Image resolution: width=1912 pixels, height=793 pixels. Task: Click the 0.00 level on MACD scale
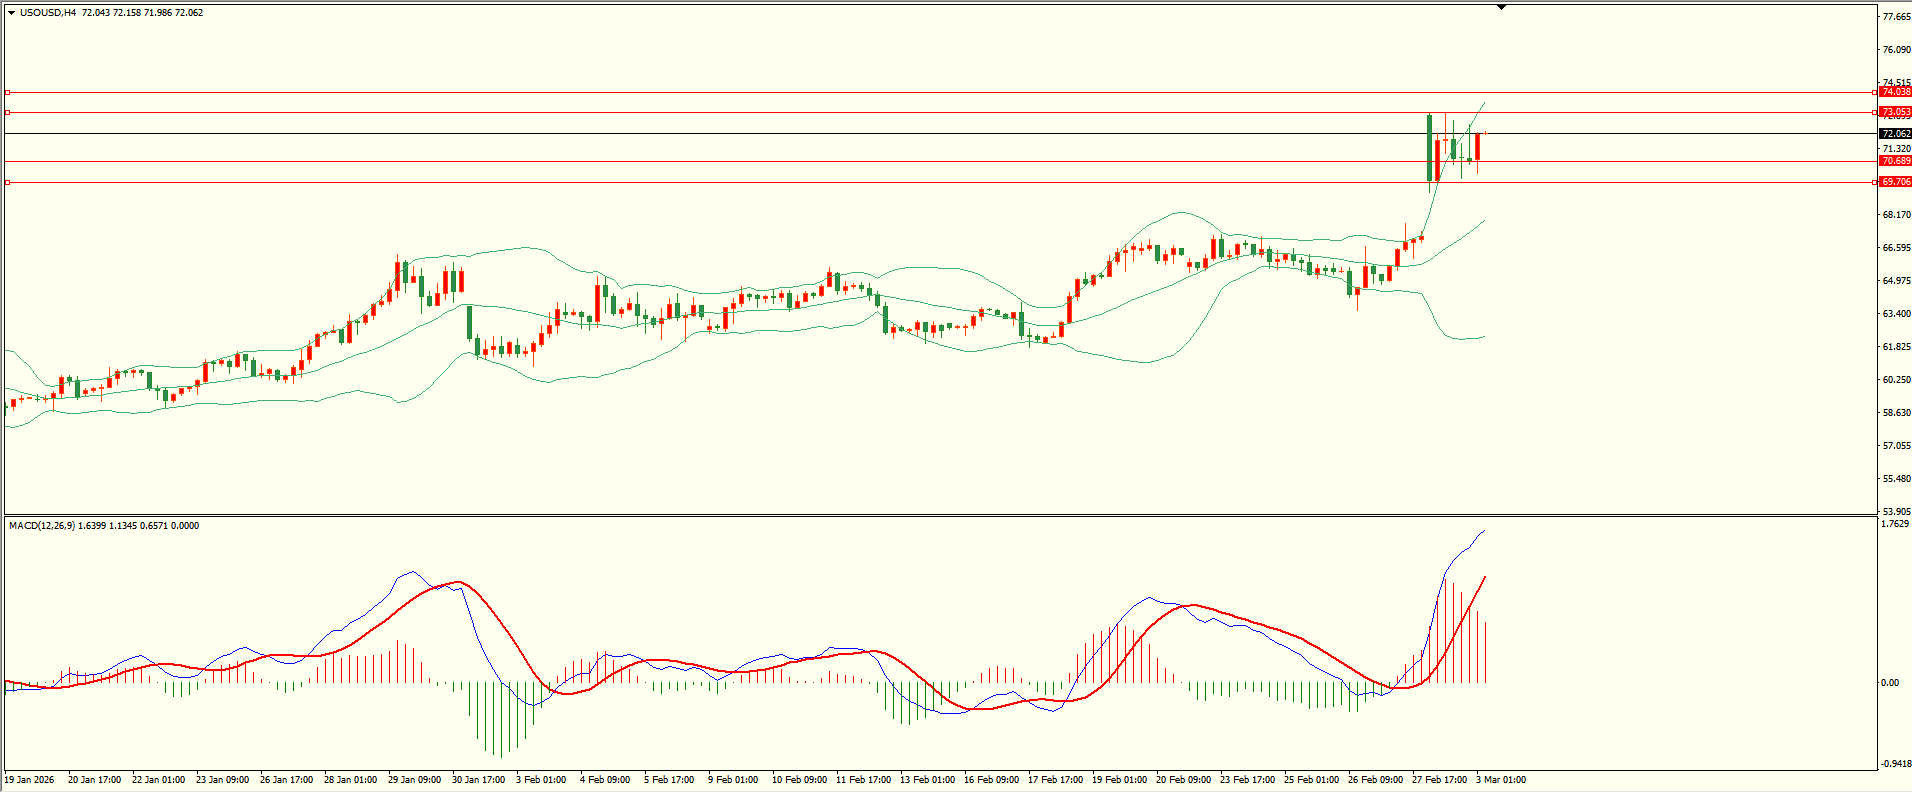coord(1889,683)
